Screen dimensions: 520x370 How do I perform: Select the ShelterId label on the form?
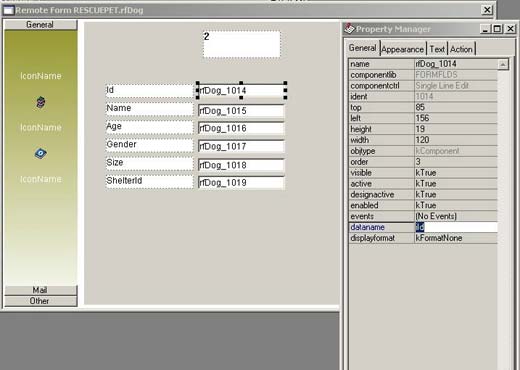coord(149,181)
